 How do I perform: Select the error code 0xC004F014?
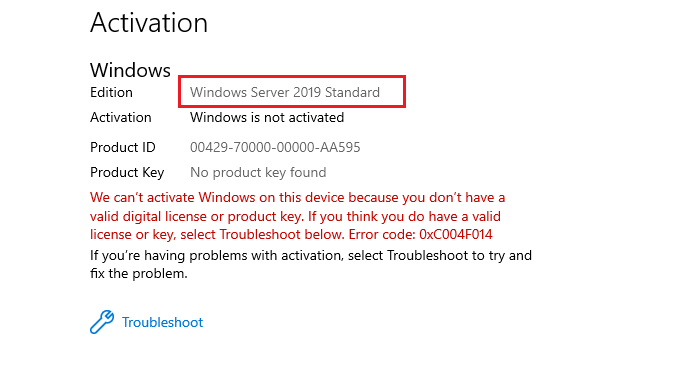click(x=455, y=234)
